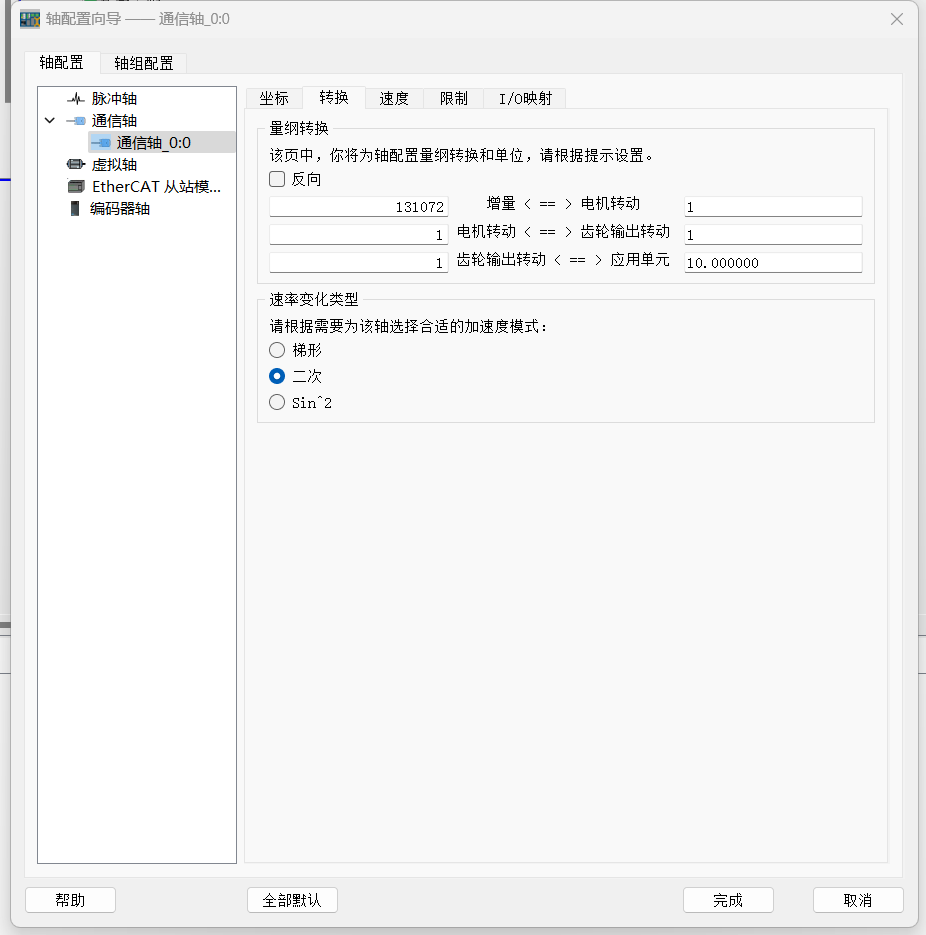Screen dimensions: 926x935
Task: Click the EtherCAT 从站模 module icon
Action: click(76, 187)
